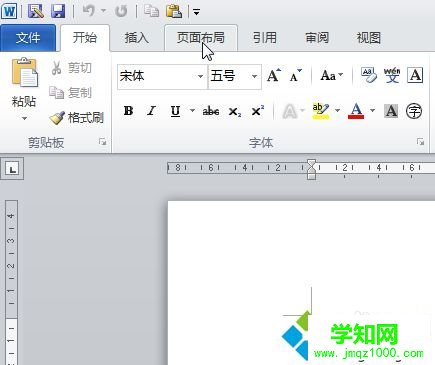
Task: Expand the font name dropdown arrow
Action: coord(200,77)
